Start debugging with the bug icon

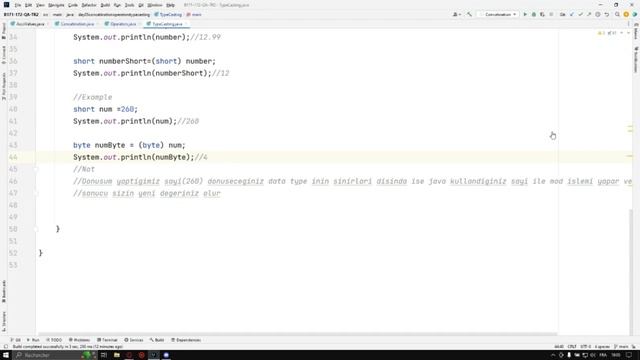[x=533, y=14]
